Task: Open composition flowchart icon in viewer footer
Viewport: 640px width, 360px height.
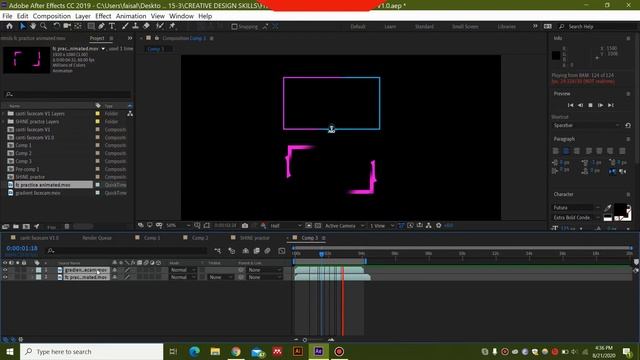Action: click(429, 225)
